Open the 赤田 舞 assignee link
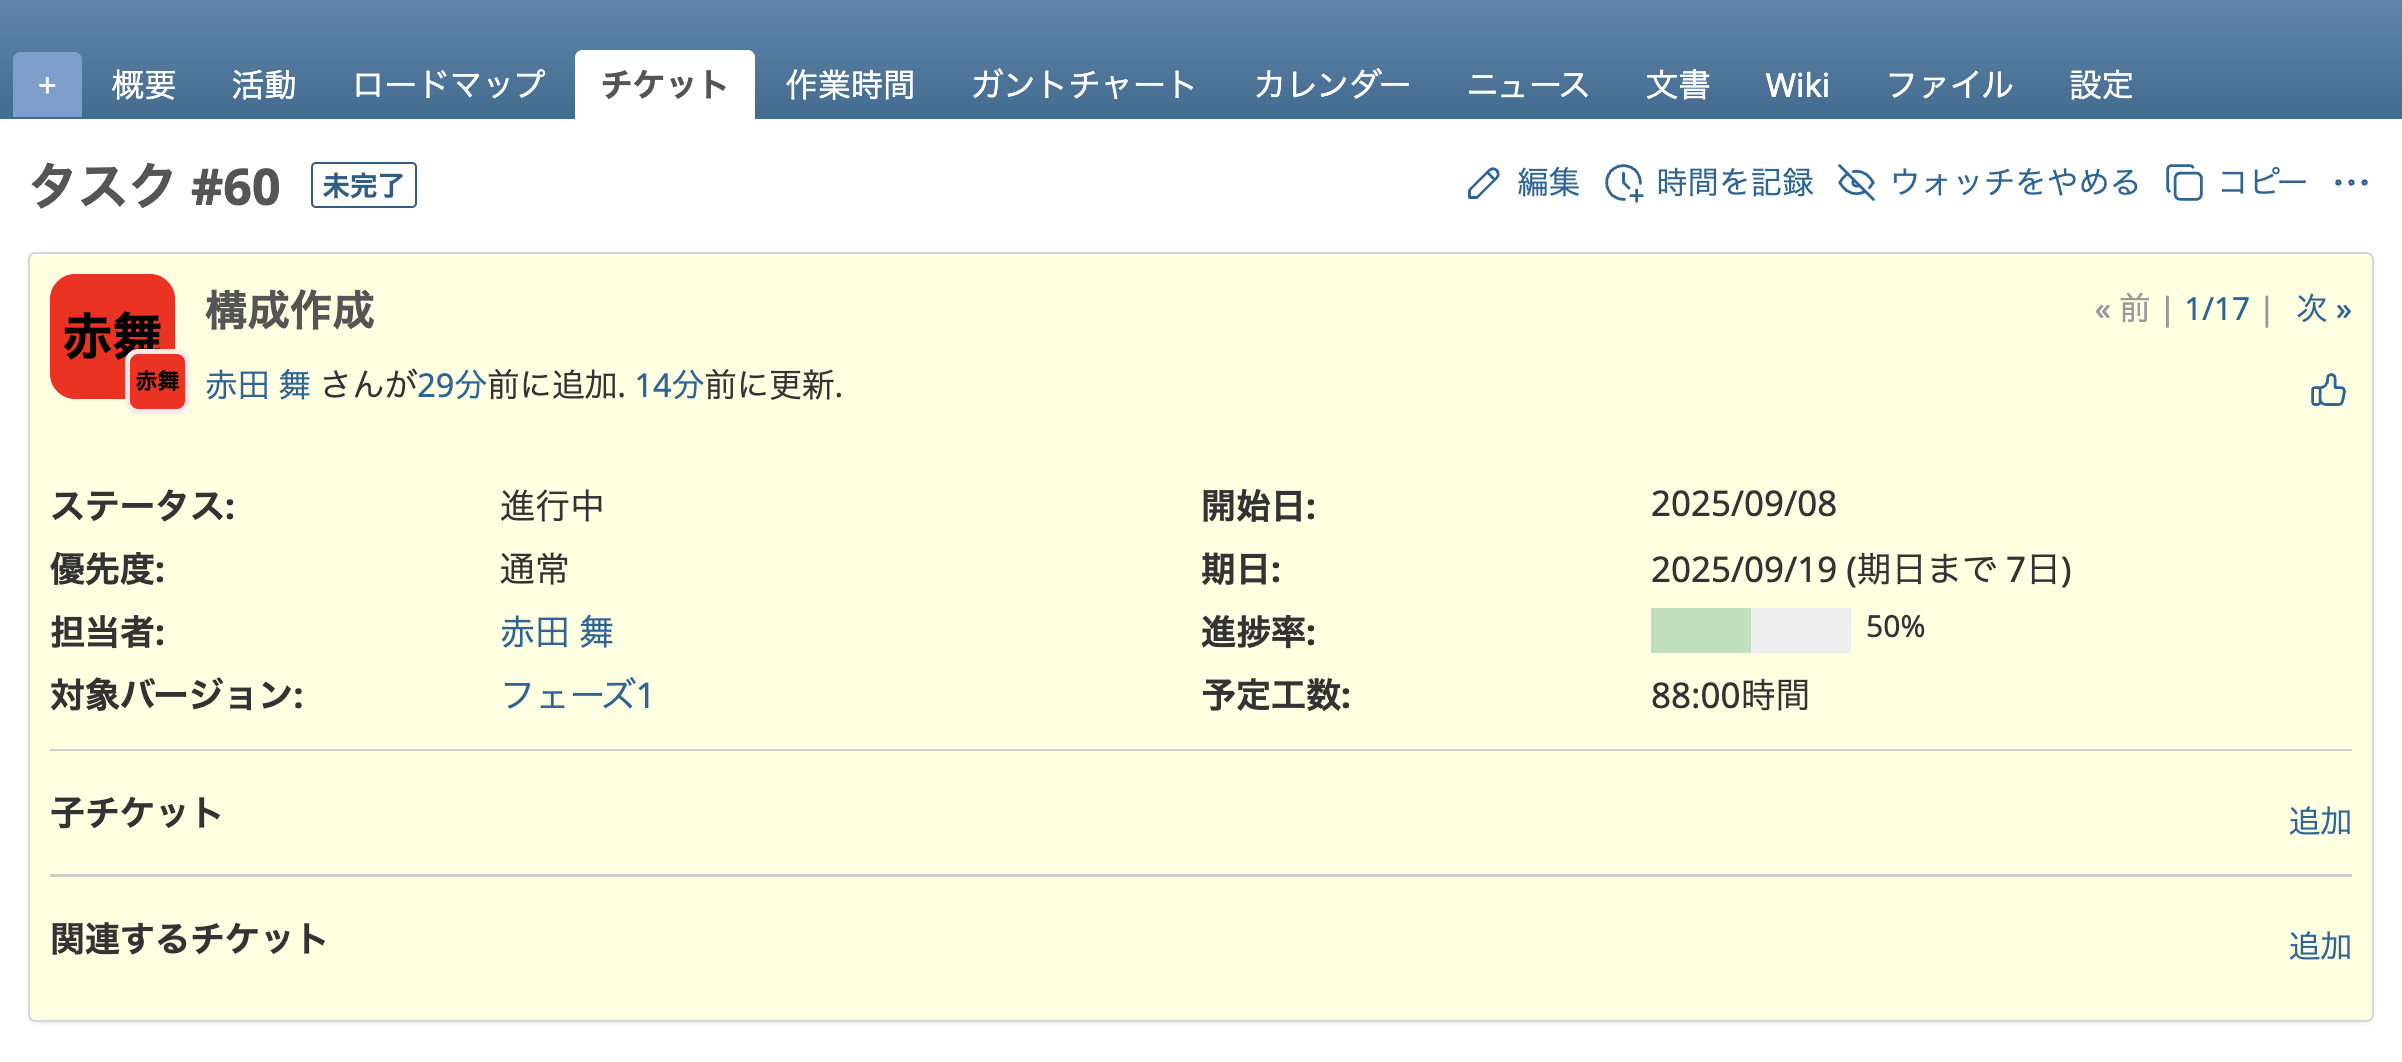The height and width of the screenshot is (1062, 2402). pos(557,632)
